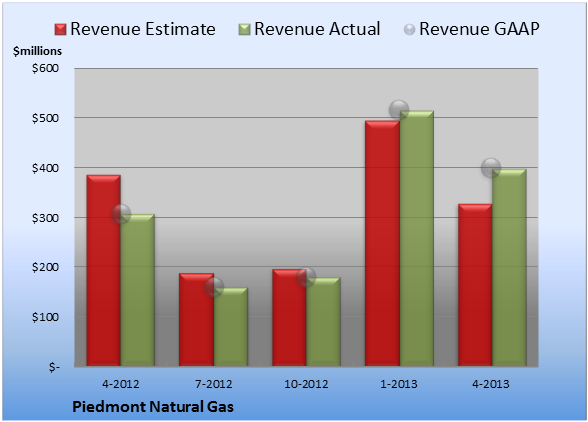The width and height of the screenshot is (588, 422).
Task: Click the $500 axis value
Action: [x=45, y=118]
